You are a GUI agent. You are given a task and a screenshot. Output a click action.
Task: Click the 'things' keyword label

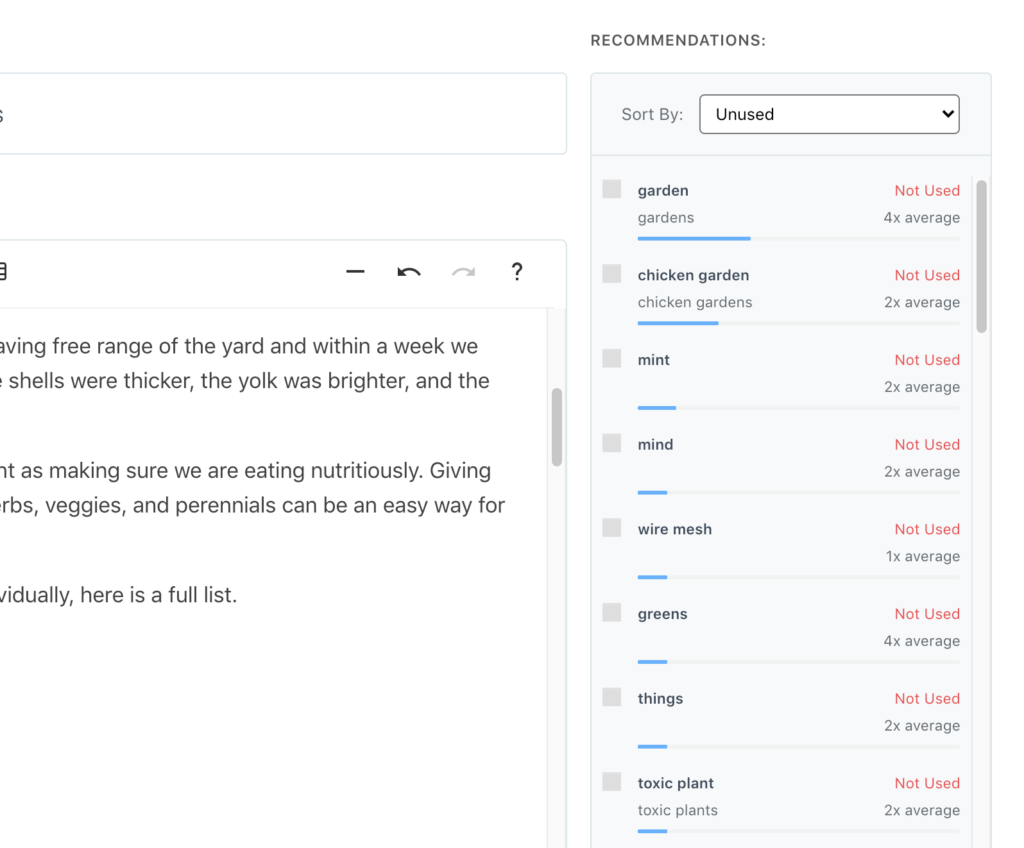tap(660, 699)
